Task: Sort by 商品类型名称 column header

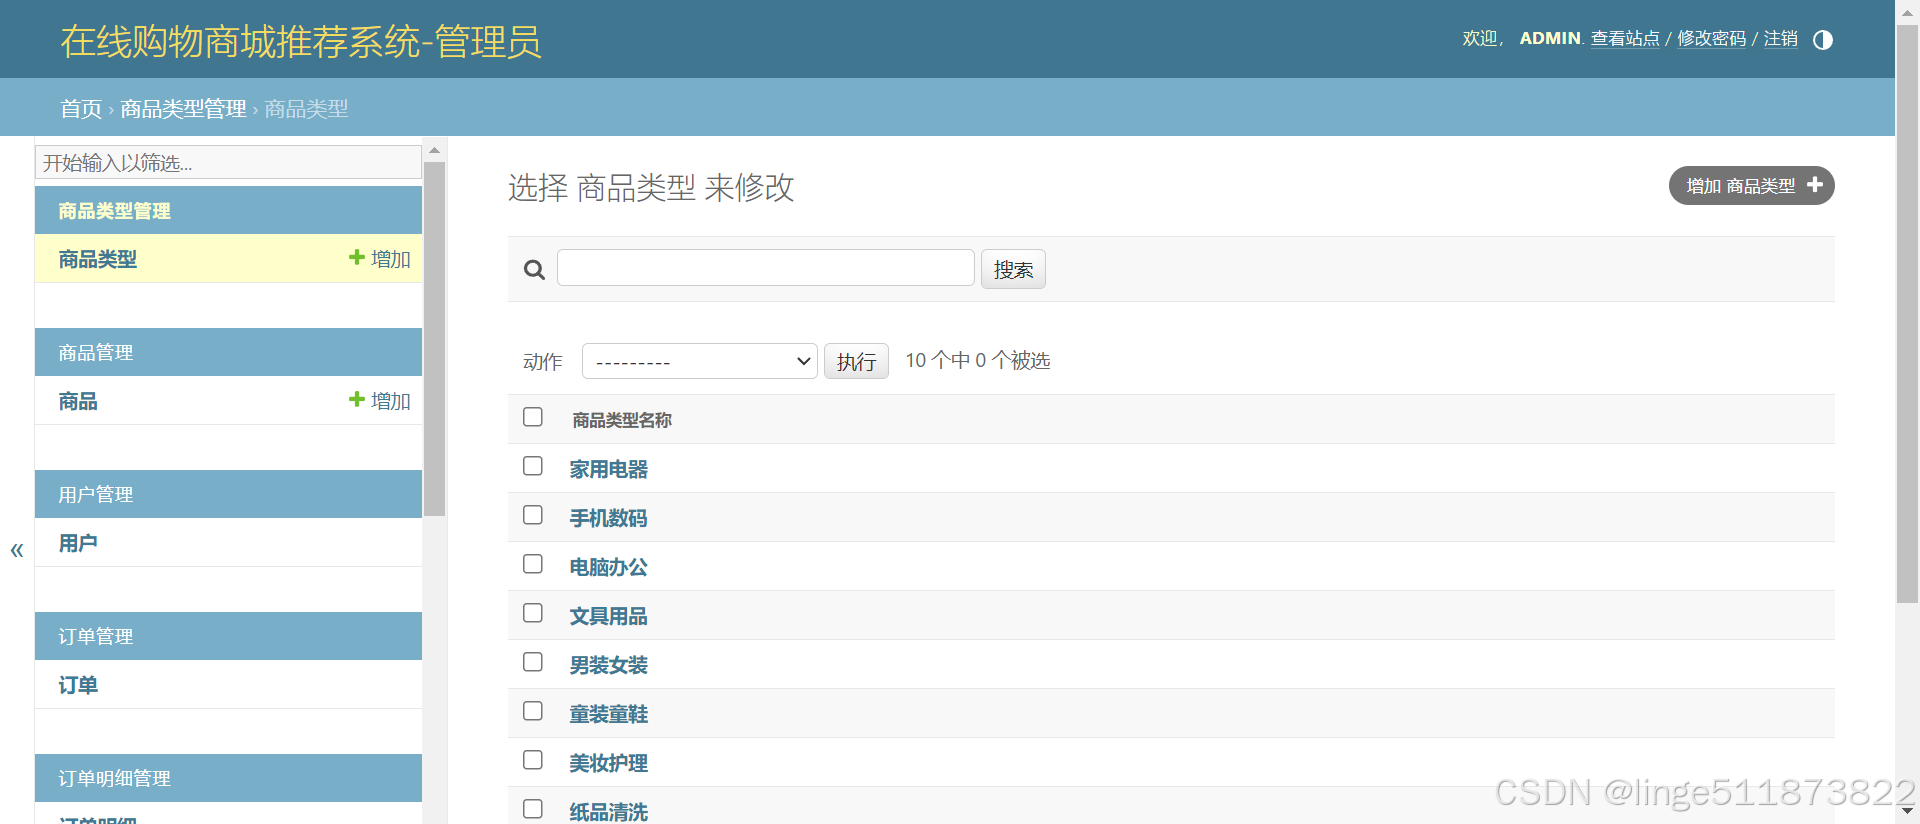Action: pyautogui.click(x=621, y=420)
